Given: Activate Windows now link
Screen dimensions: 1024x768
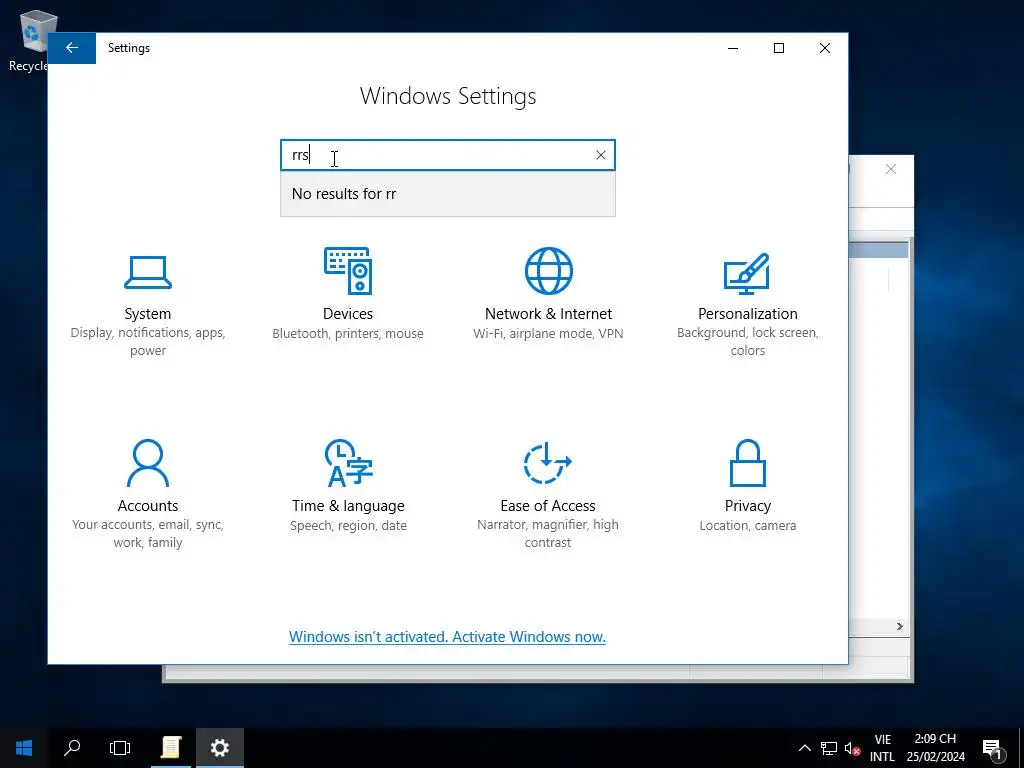Looking at the screenshot, I should tap(447, 637).
